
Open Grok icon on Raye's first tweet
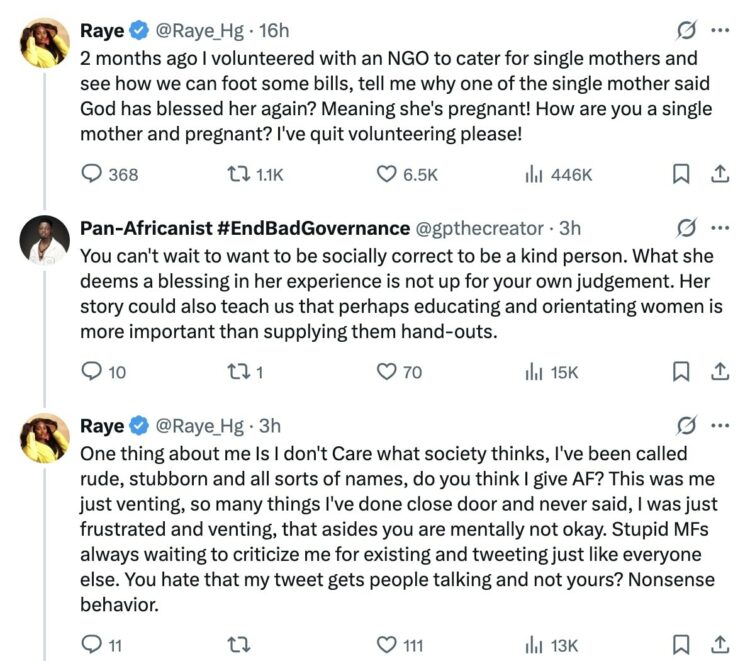686,31
